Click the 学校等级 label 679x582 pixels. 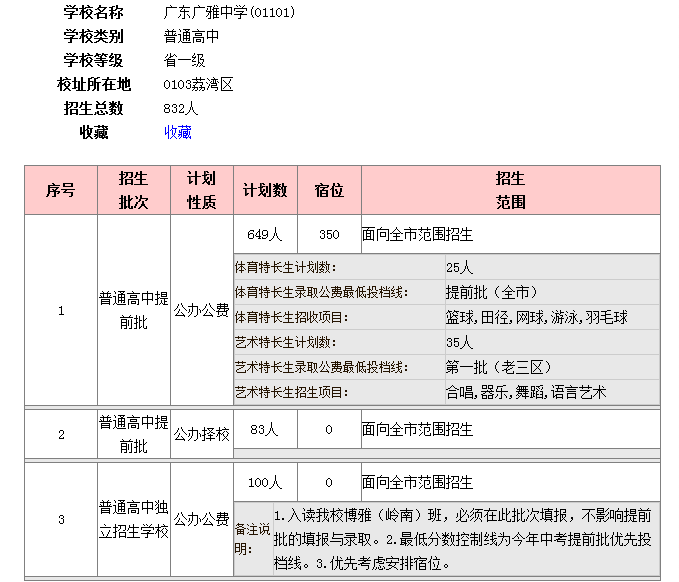(x=94, y=60)
